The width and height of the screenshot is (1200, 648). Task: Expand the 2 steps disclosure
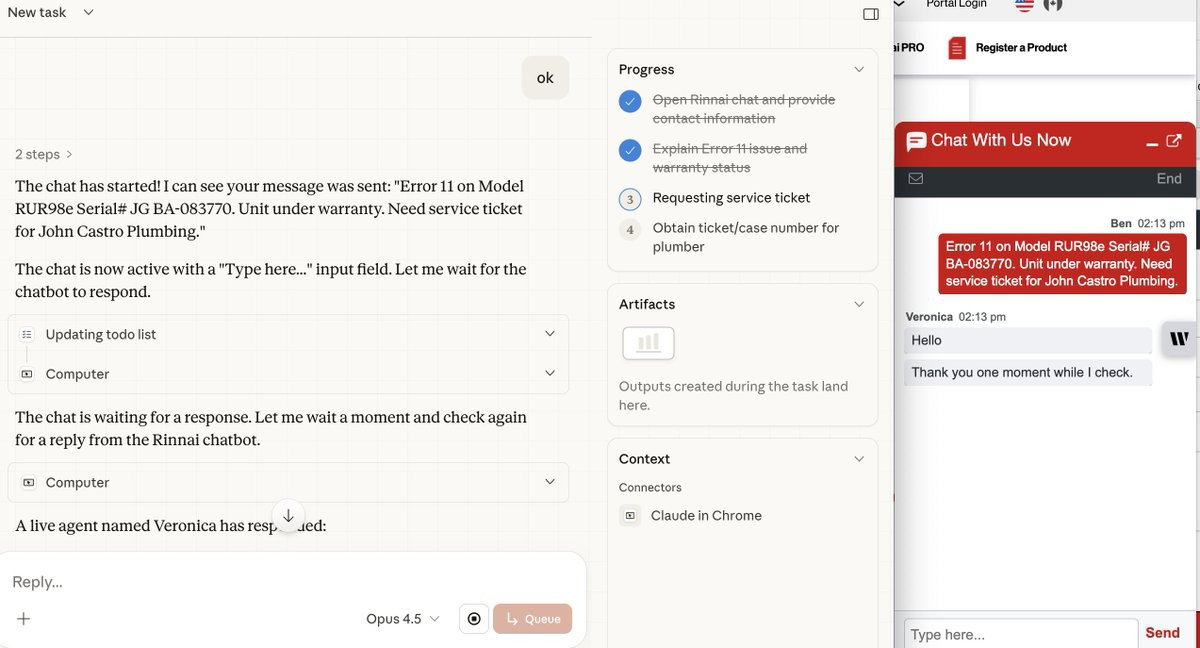click(x=44, y=154)
